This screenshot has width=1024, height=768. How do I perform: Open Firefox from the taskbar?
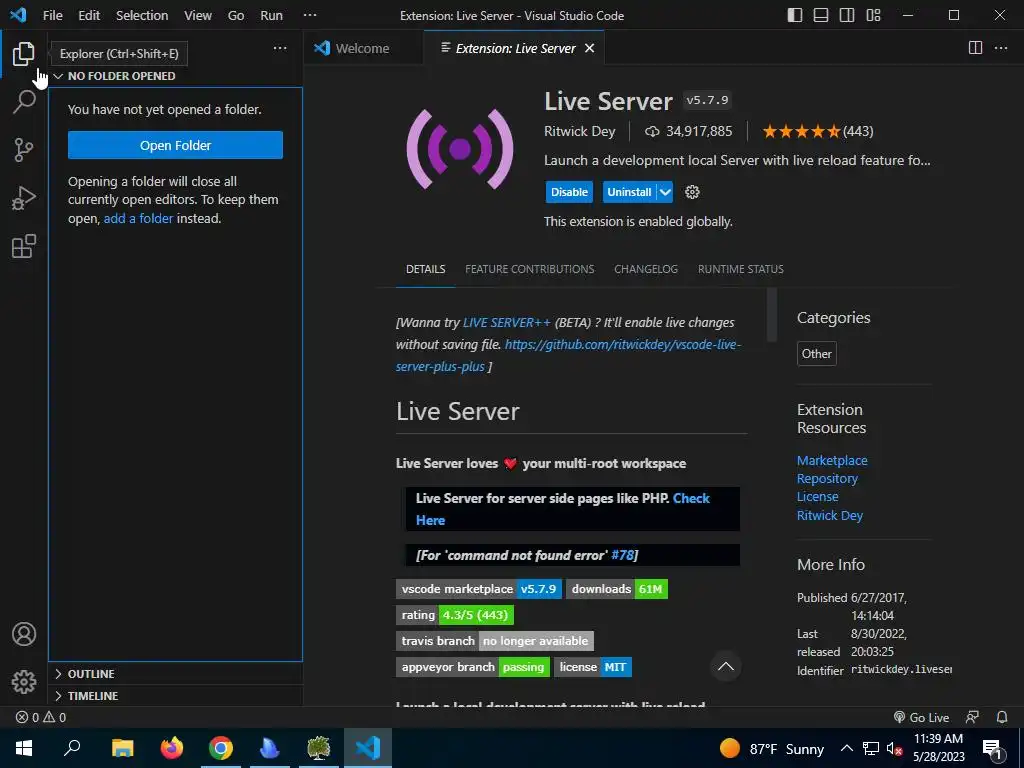tap(172, 748)
